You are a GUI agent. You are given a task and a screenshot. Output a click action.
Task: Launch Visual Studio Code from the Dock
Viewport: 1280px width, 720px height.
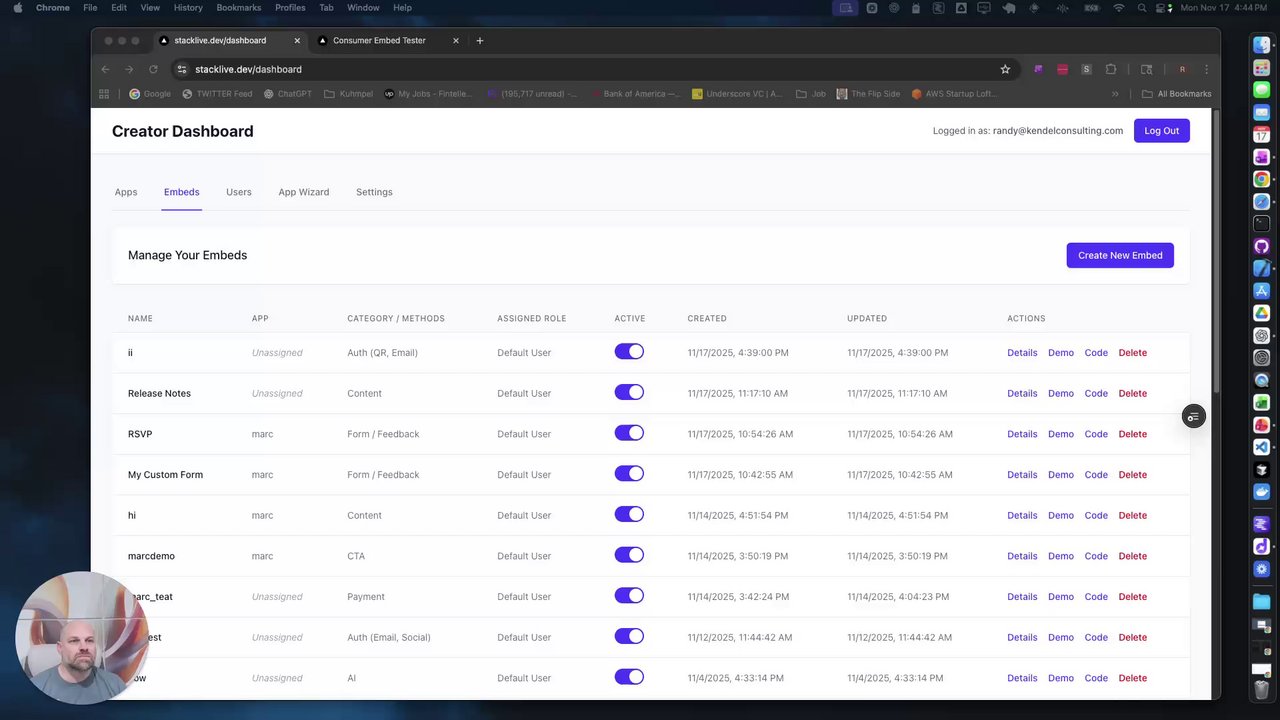[1262, 447]
